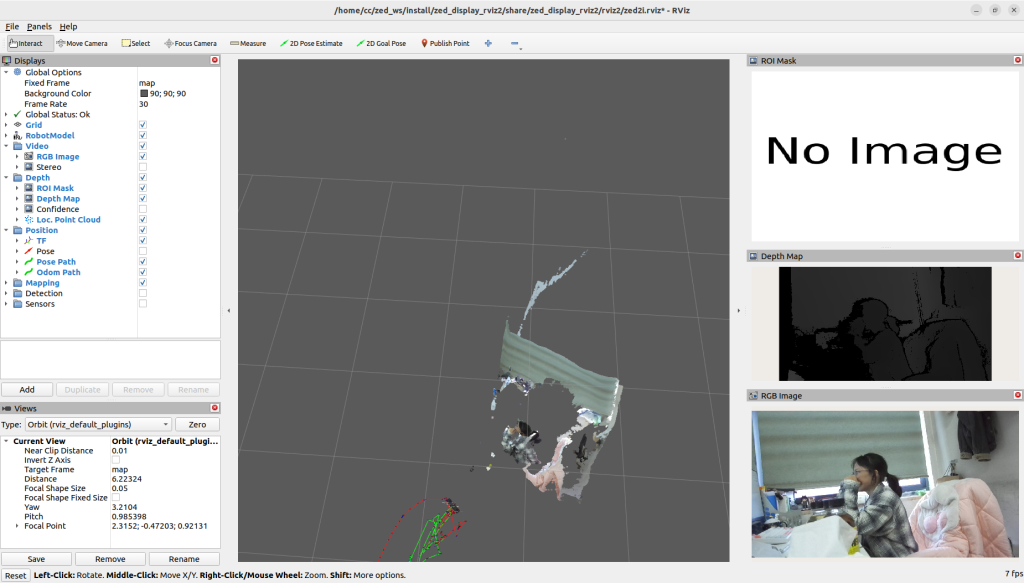Activate the Focus Camera tool

190,44
